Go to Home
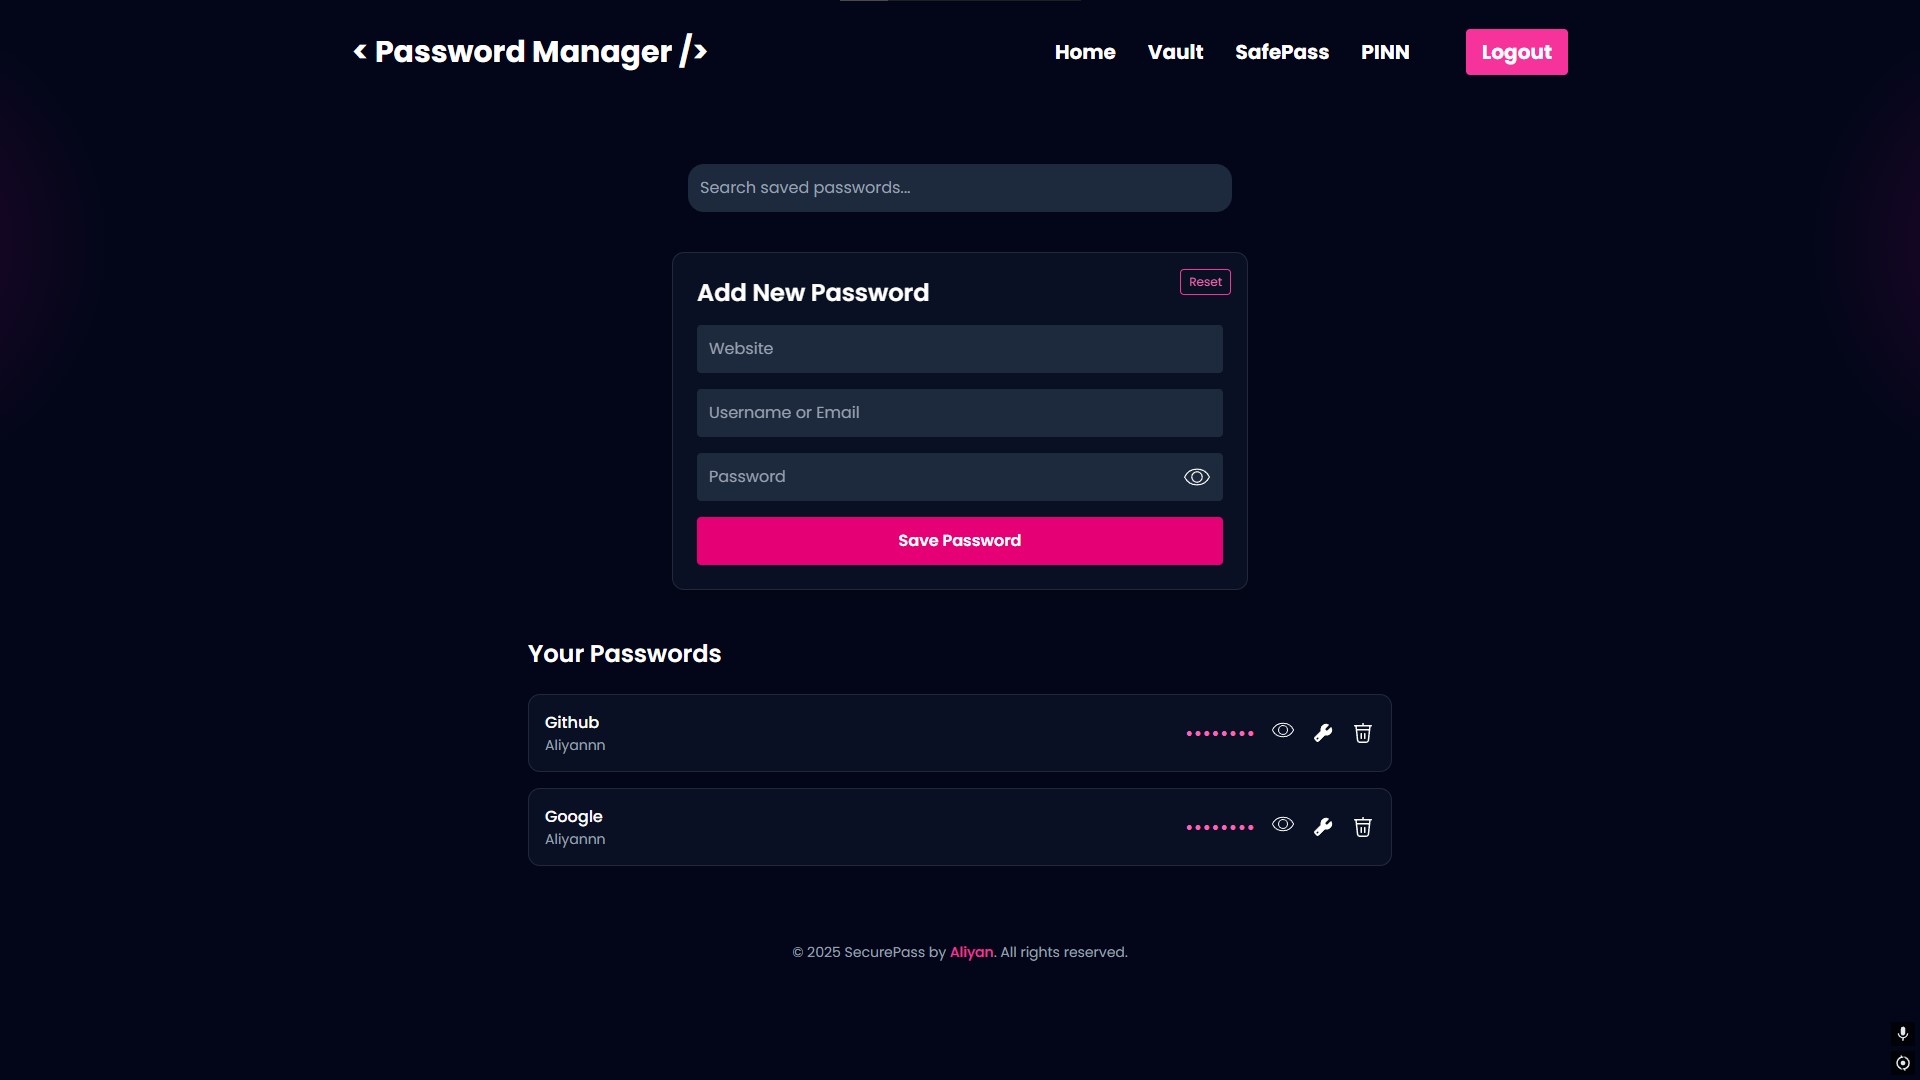1920x1080 pixels. coord(1085,52)
